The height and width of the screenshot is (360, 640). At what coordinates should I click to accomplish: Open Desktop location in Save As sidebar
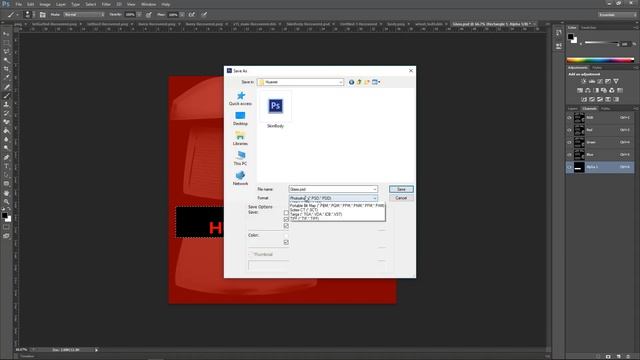240,119
